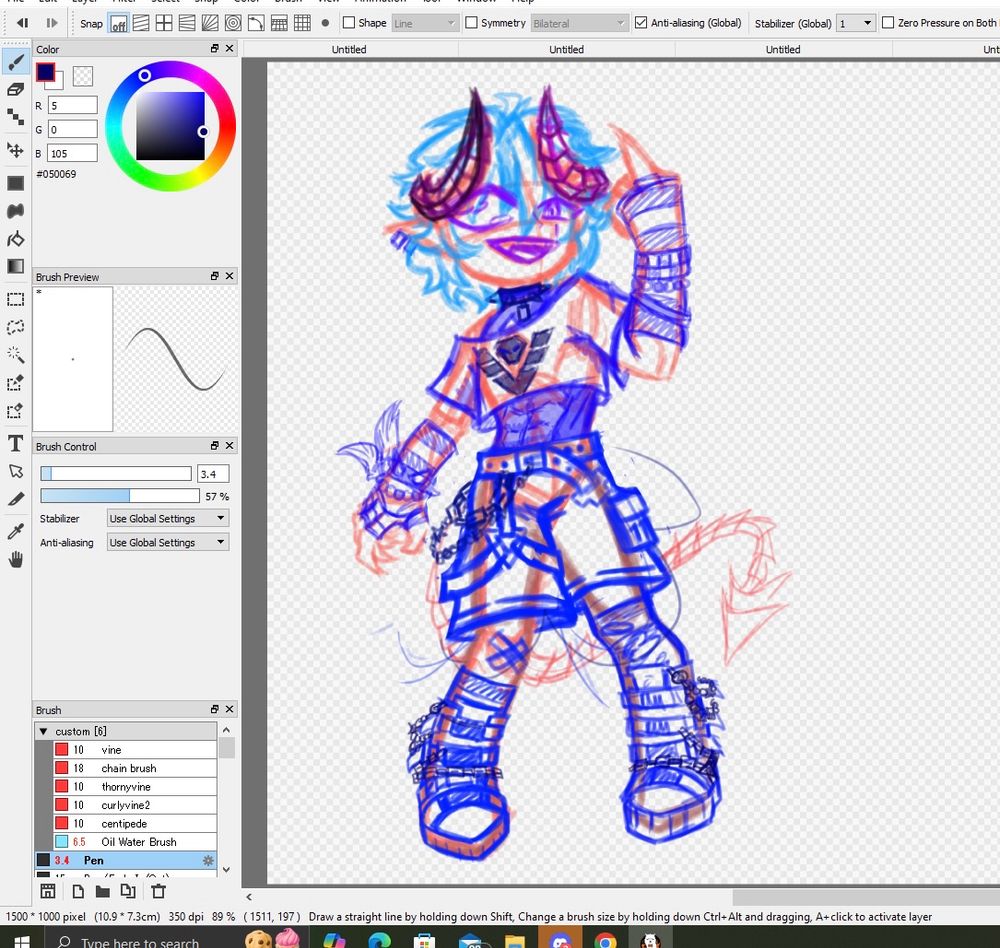The height and width of the screenshot is (948, 1000).
Task: Click Windows Start button
Action: point(22,940)
